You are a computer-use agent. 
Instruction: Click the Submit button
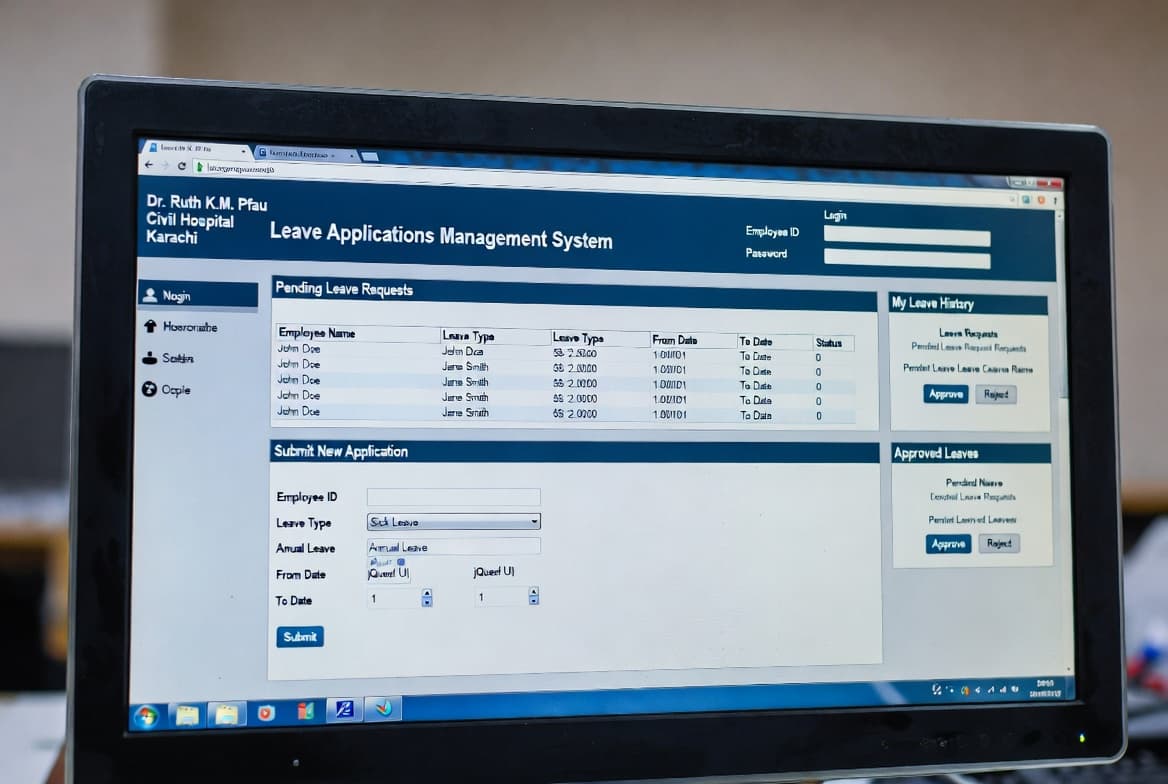point(300,636)
